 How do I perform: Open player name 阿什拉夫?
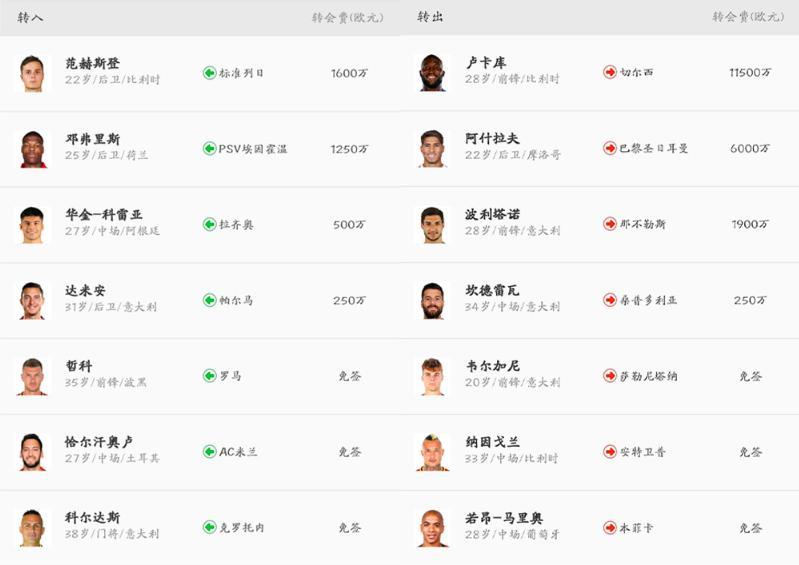[x=492, y=139]
